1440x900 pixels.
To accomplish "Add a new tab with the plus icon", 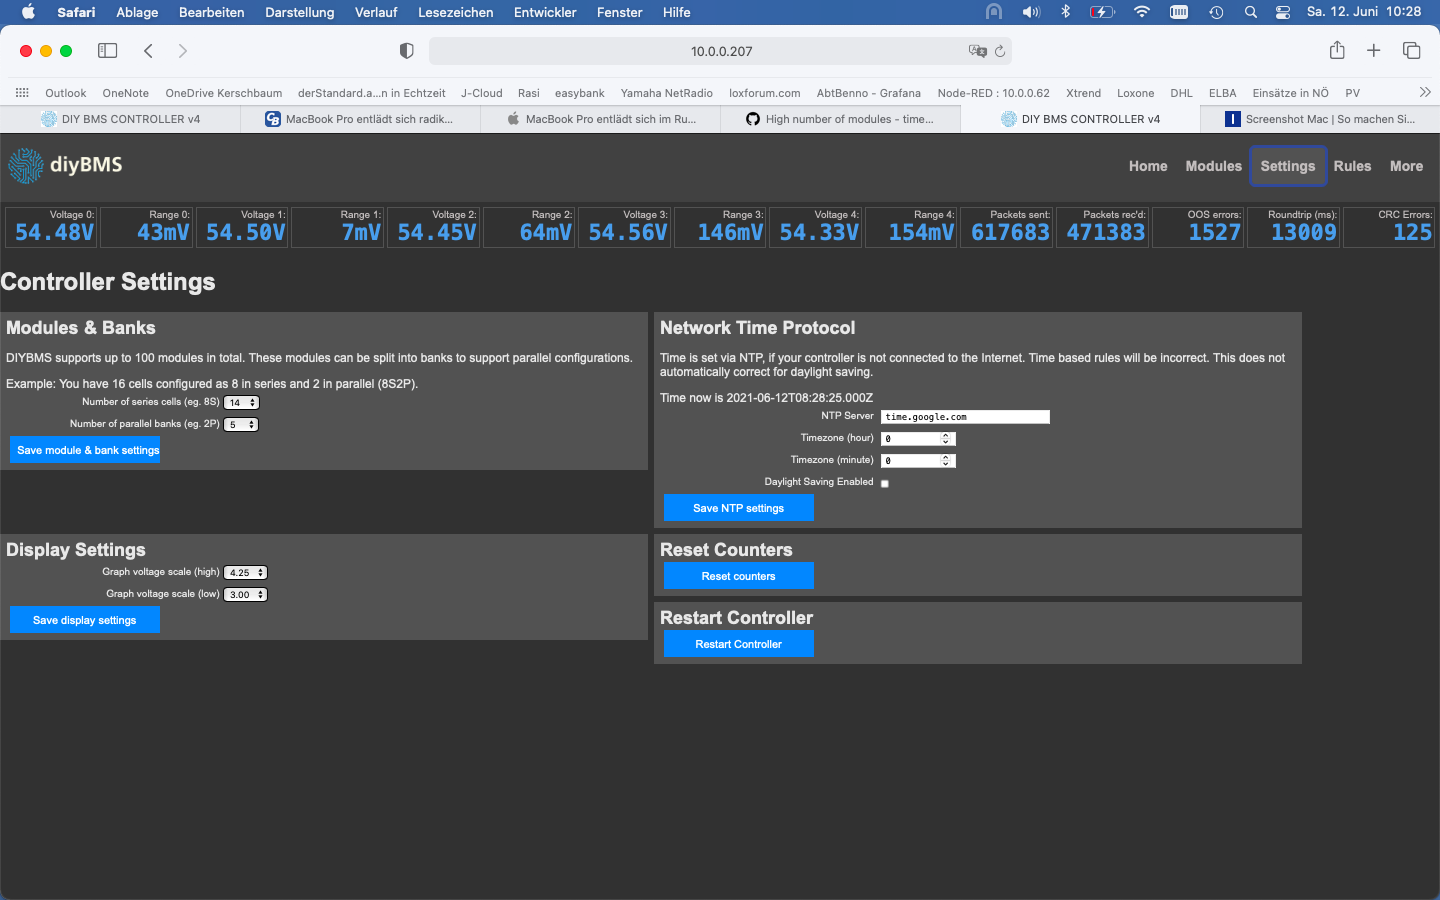I will [x=1374, y=50].
